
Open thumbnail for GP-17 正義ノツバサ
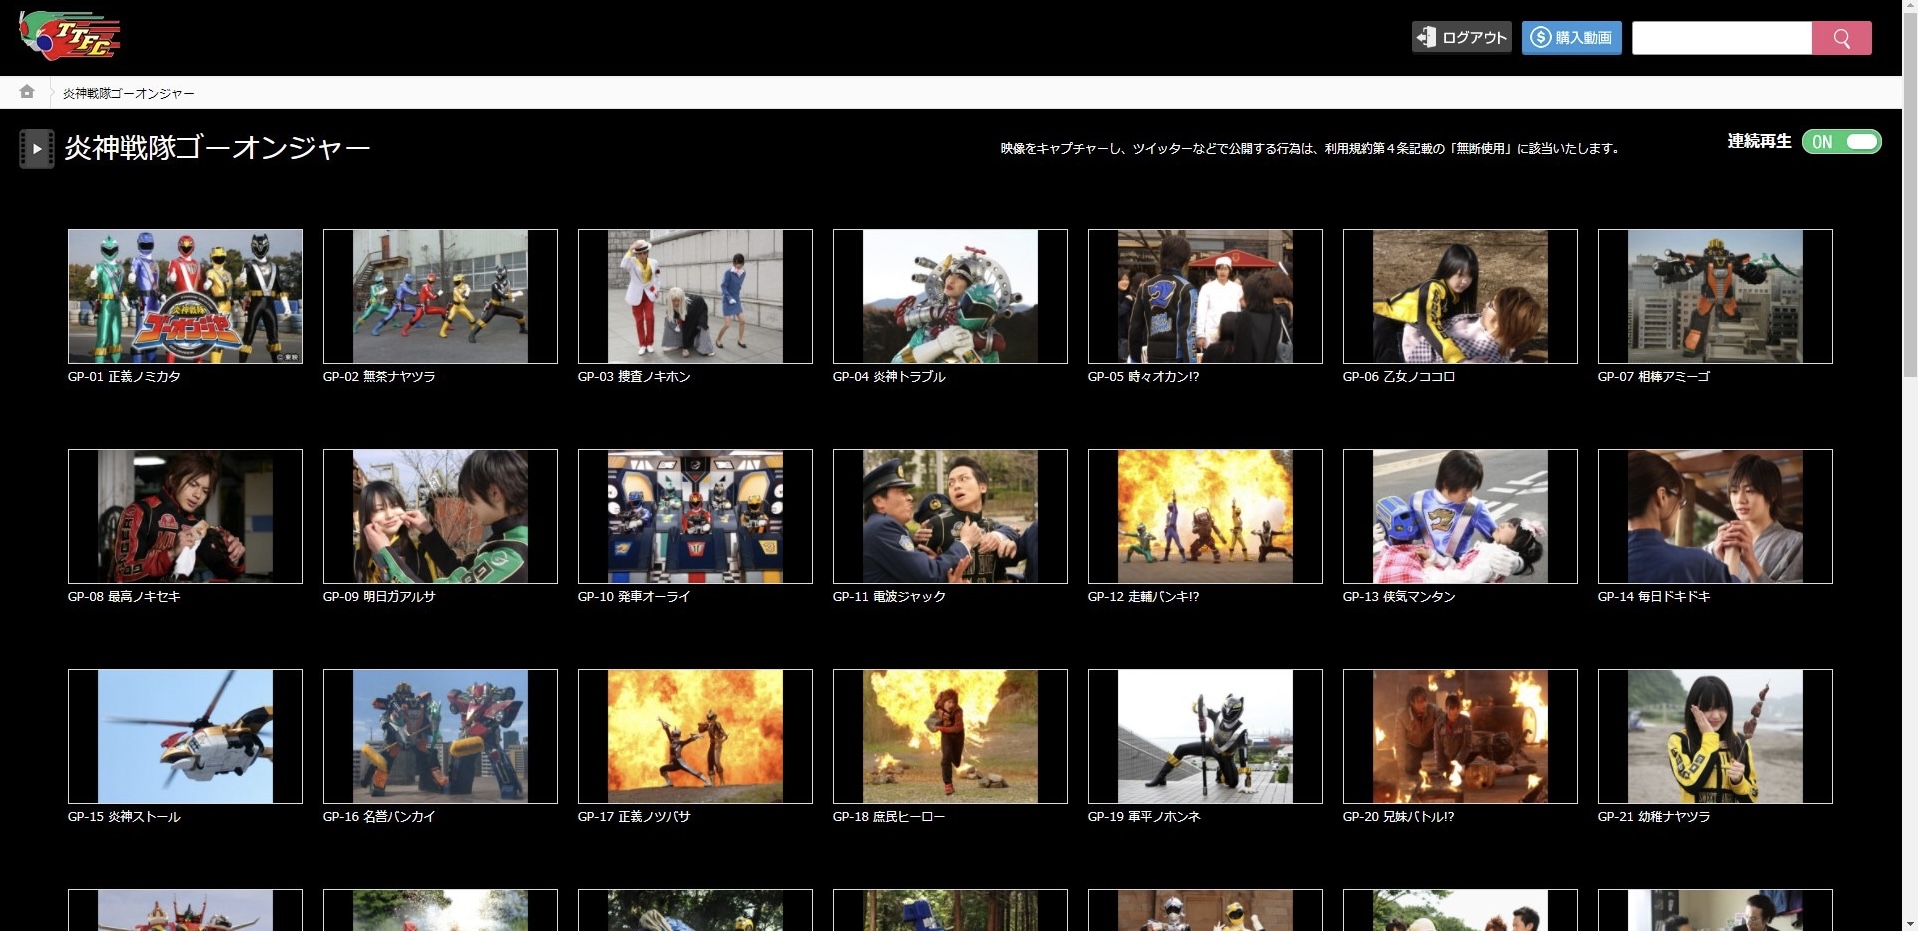pyautogui.click(x=695, y=736)
